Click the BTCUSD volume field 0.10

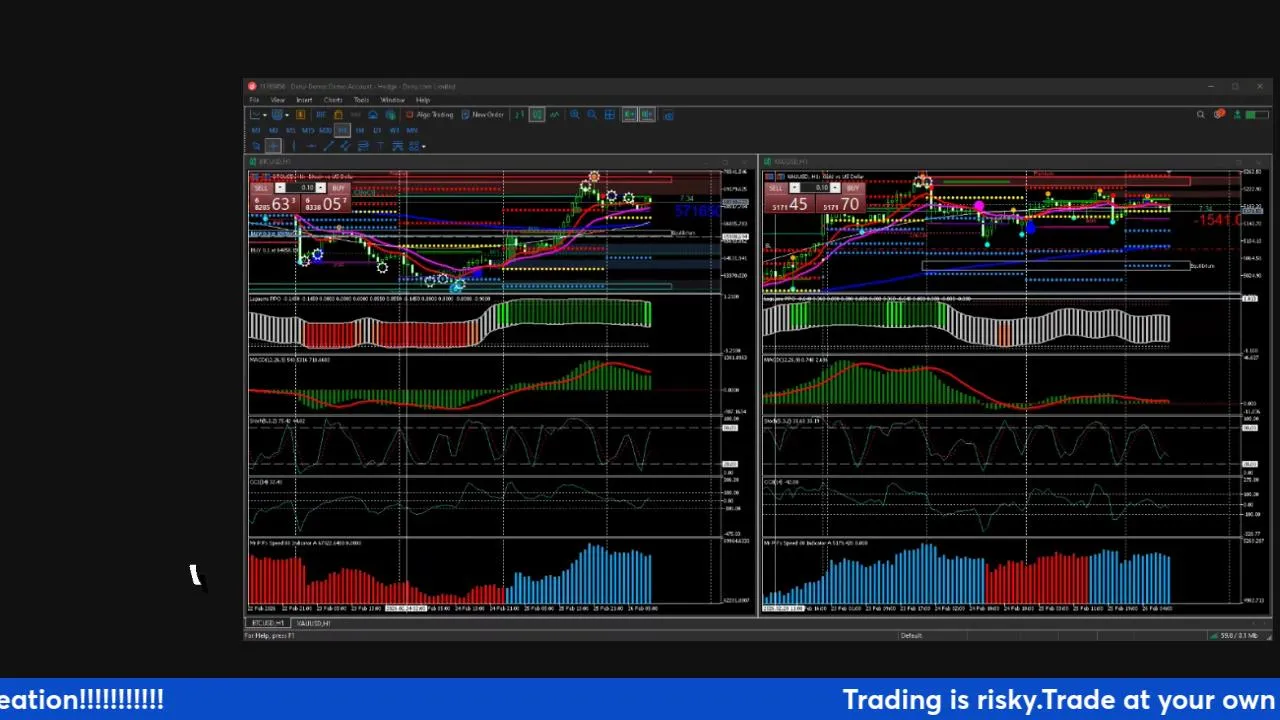click(x=301, y=188)
